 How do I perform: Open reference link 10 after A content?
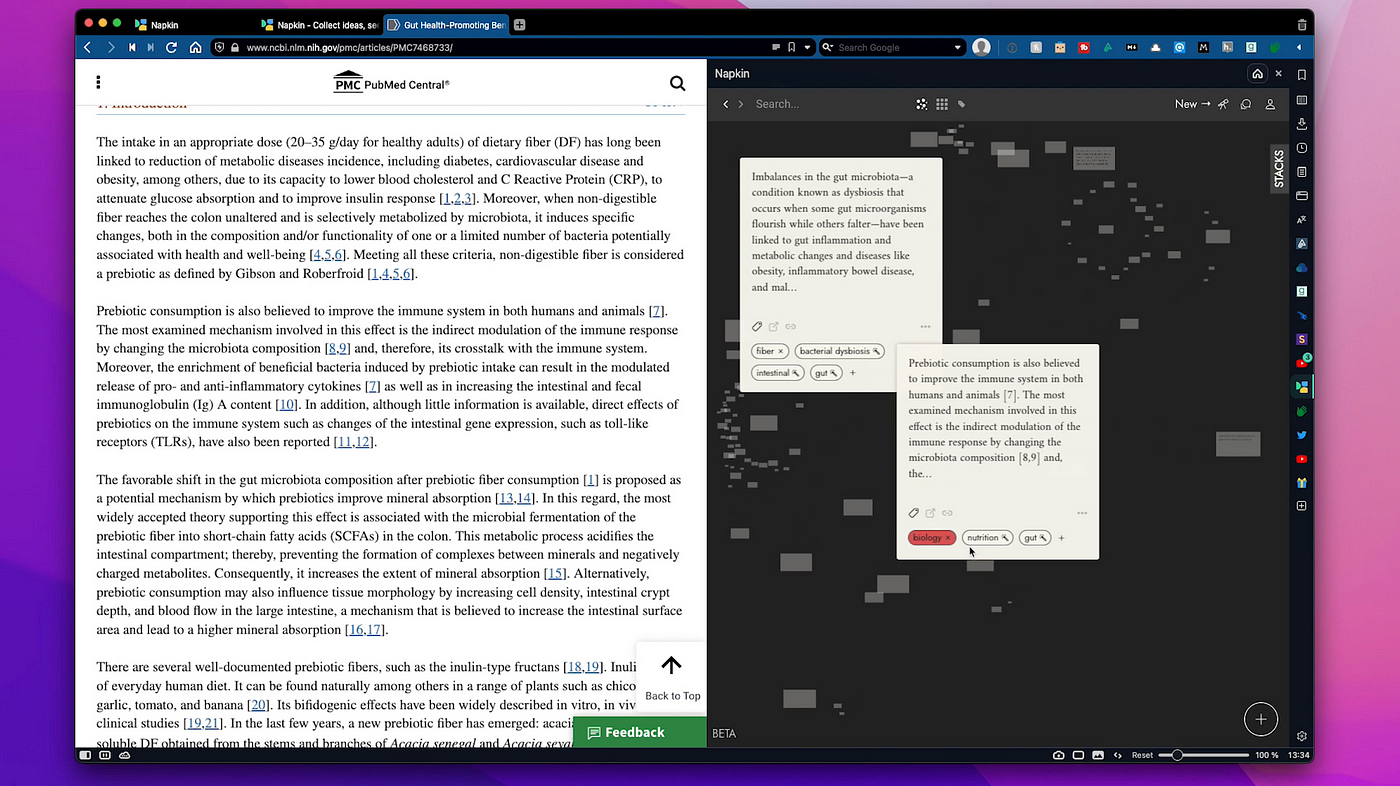point(286,404)
